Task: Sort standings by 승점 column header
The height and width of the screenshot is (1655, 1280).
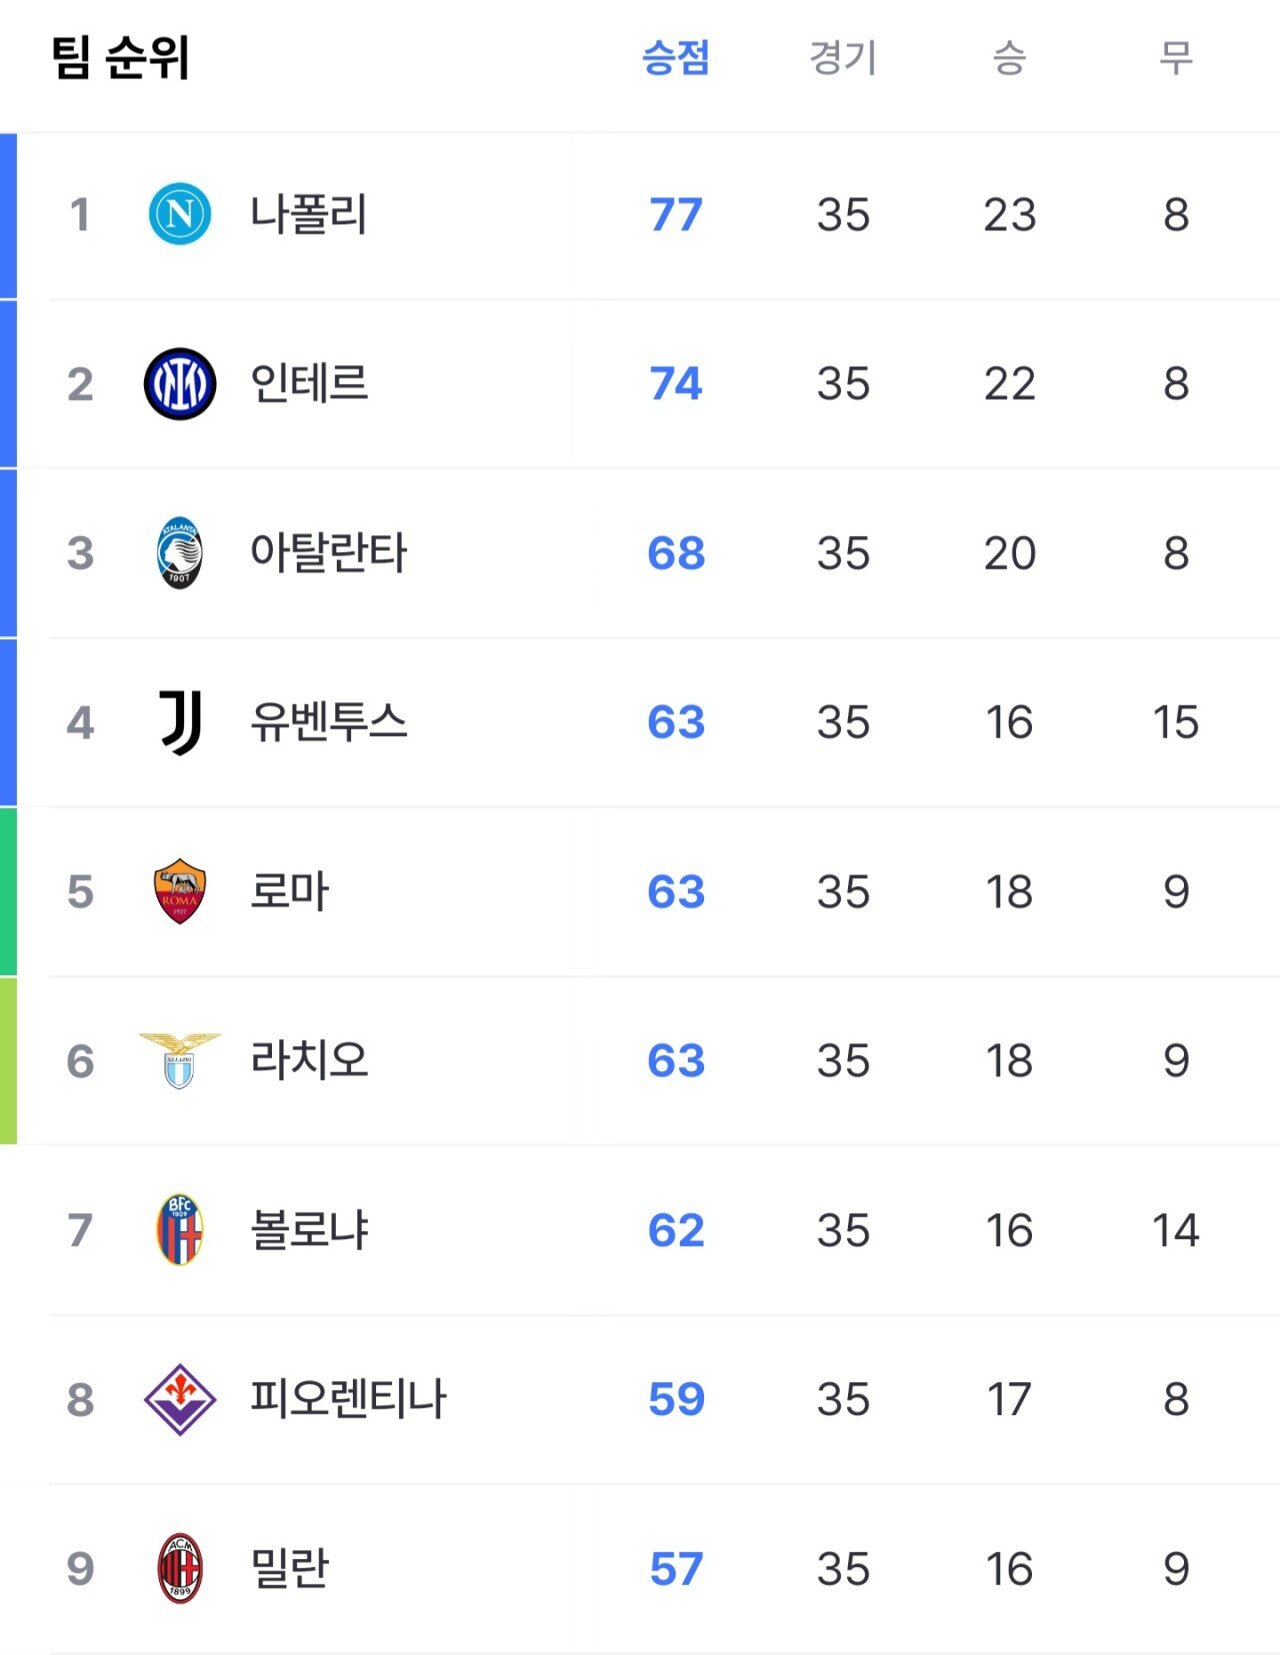Action: click(x=676, y=58)
